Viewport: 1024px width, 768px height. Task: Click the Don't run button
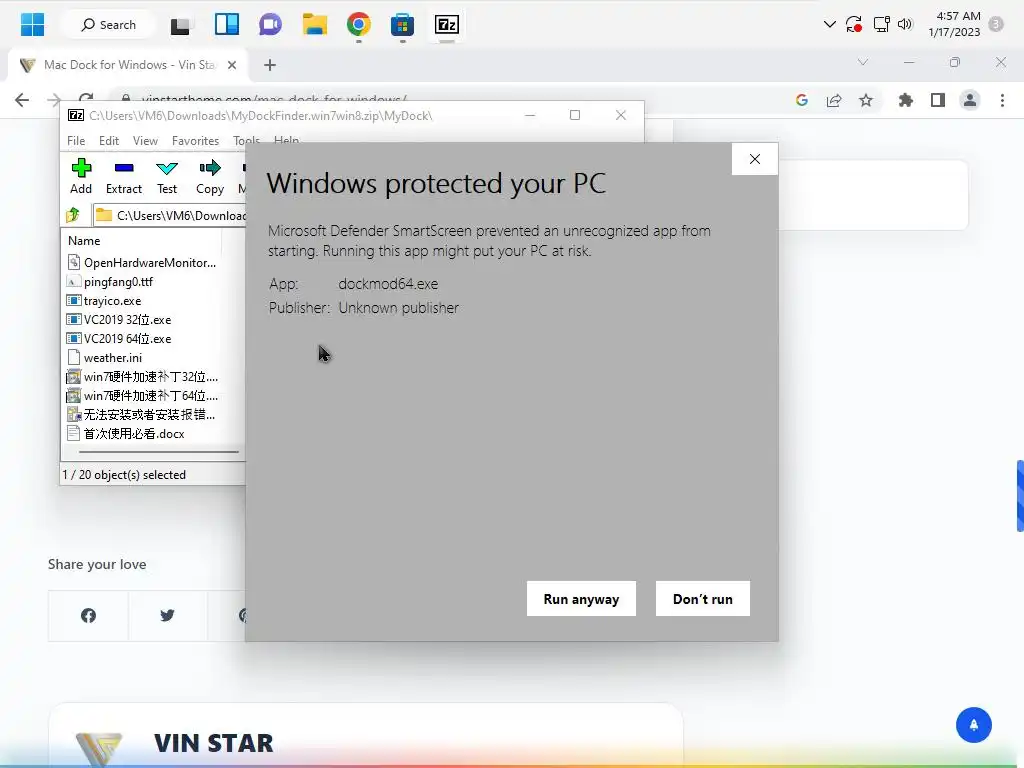click(703, 599)
